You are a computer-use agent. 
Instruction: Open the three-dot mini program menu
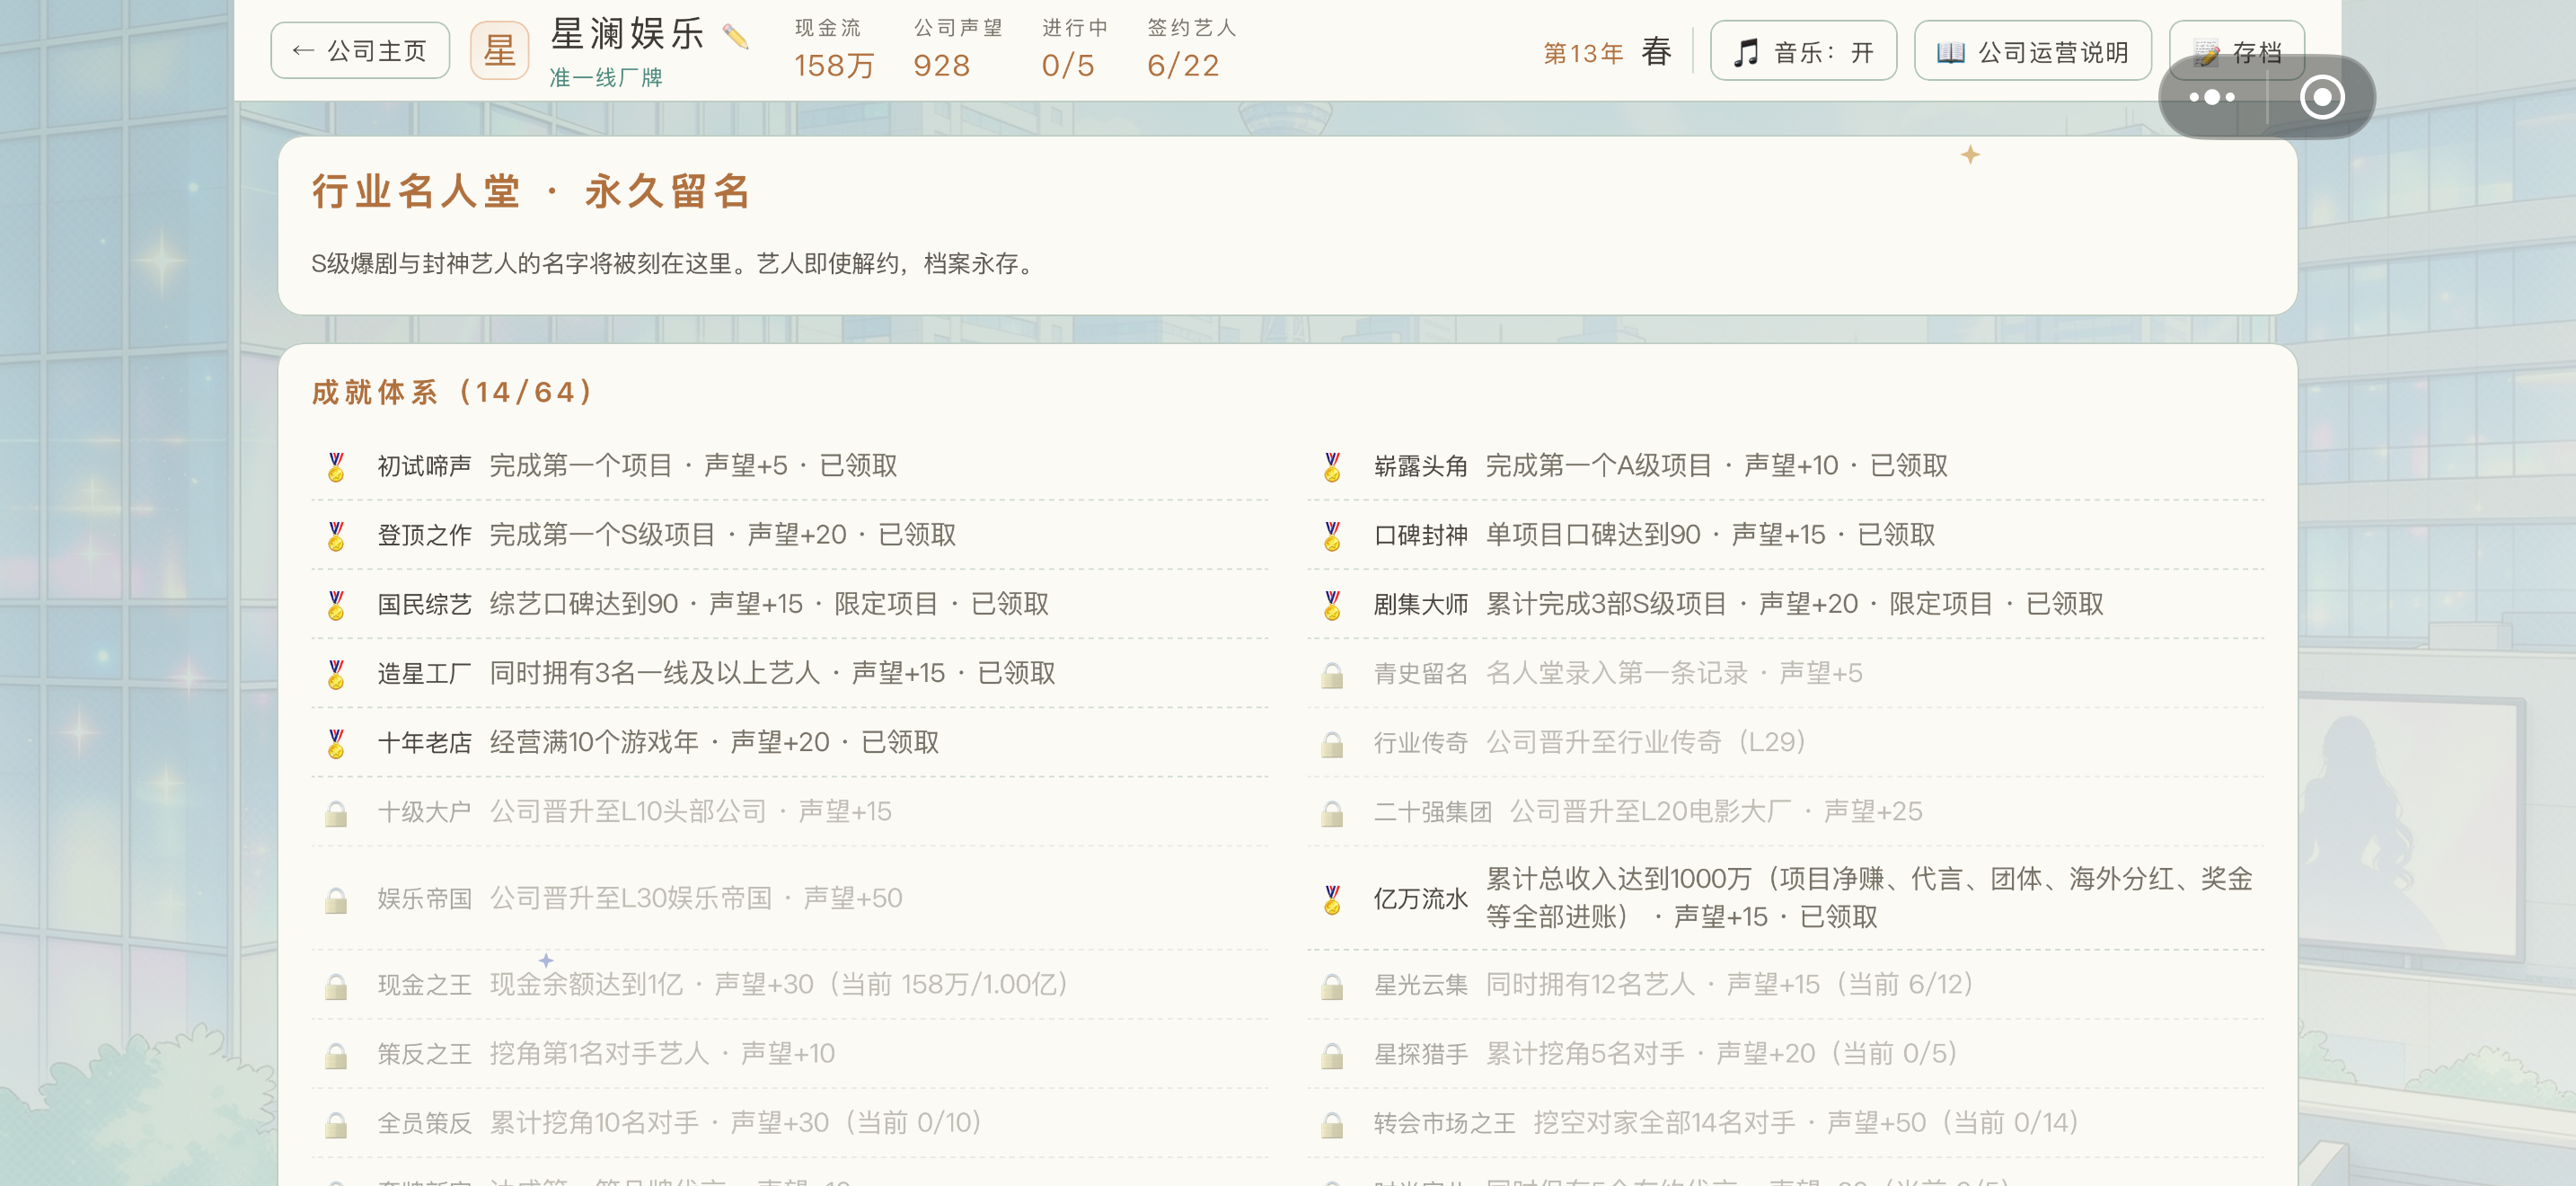[2212, 97]
